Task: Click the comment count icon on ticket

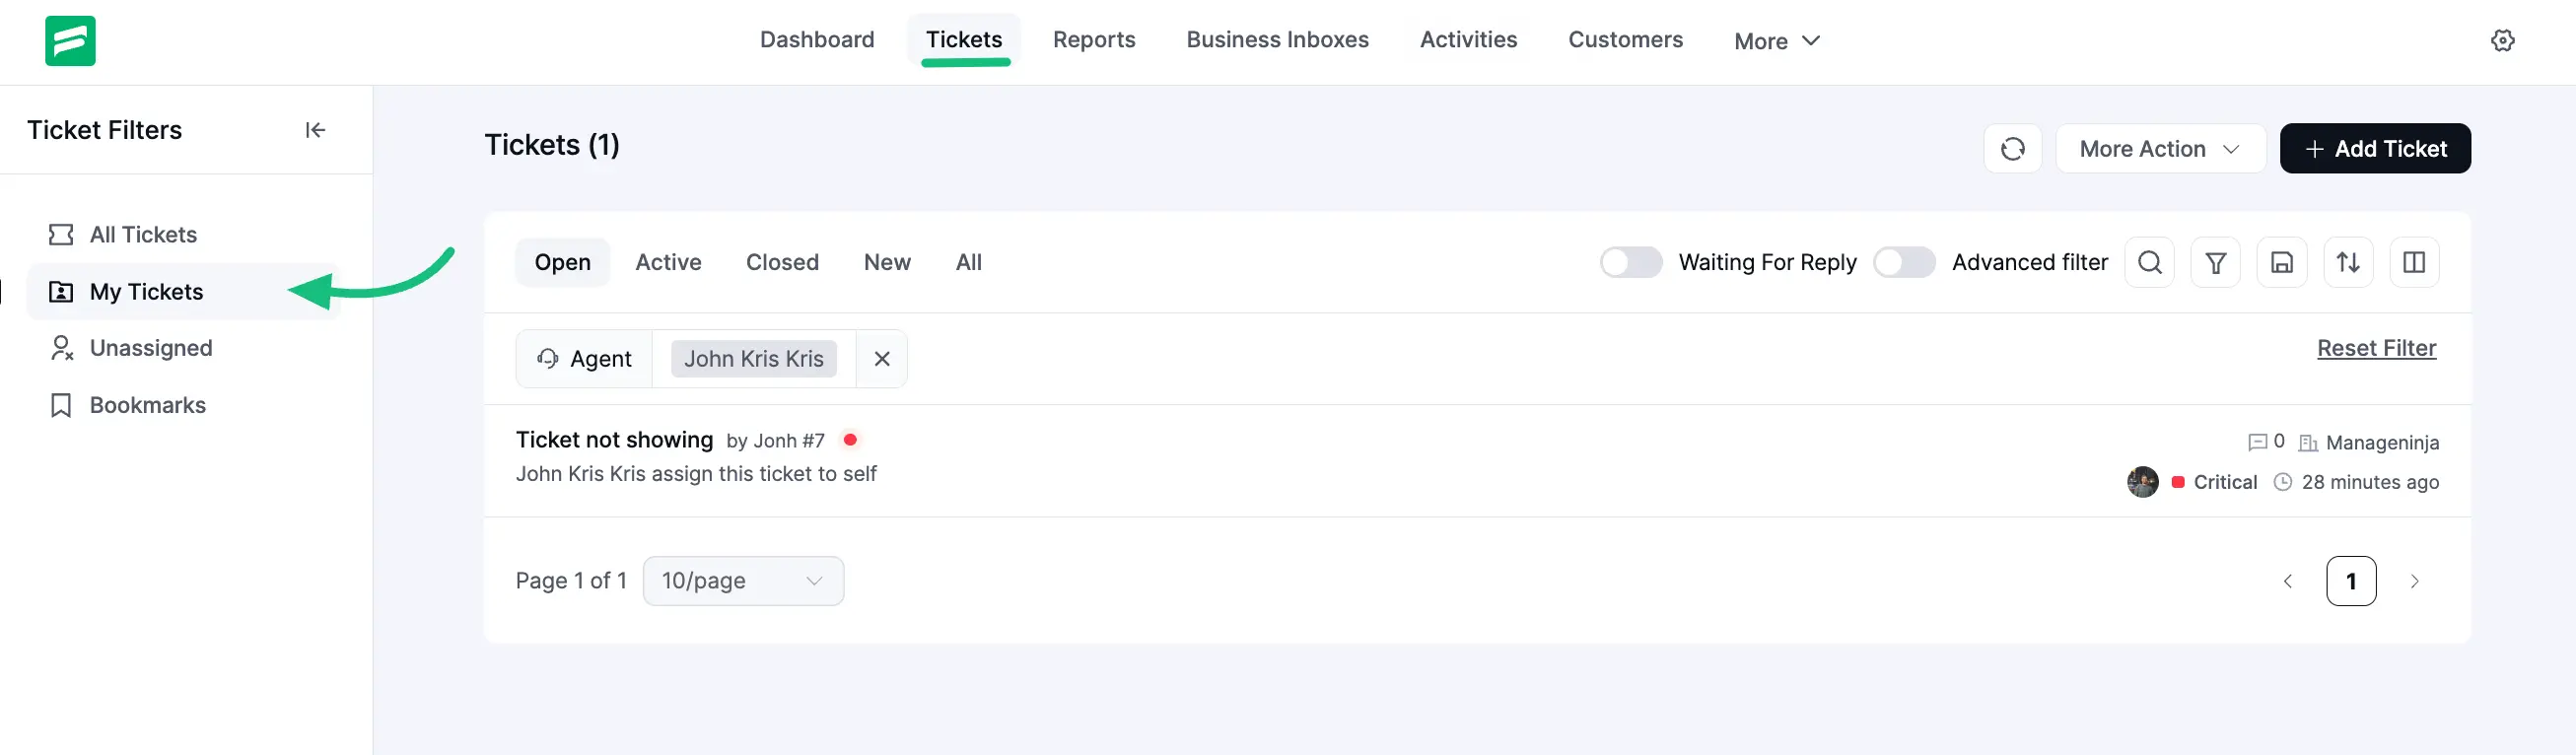Action: click(2256, 442)
